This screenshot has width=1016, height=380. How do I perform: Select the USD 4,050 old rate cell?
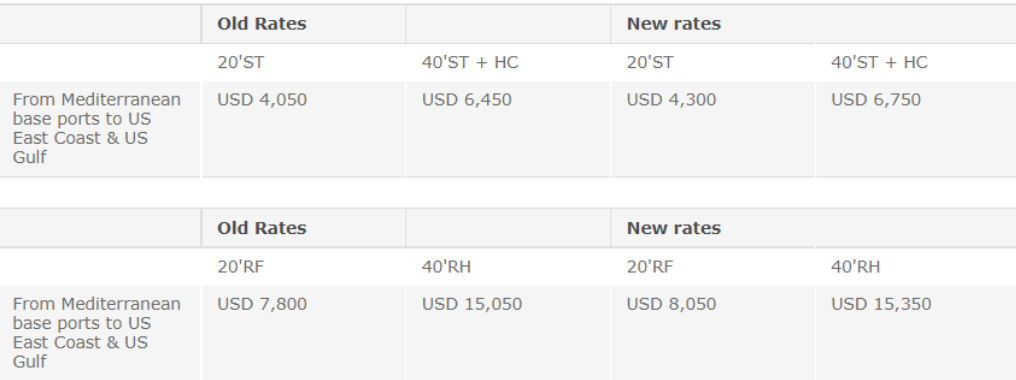point(262,100)
